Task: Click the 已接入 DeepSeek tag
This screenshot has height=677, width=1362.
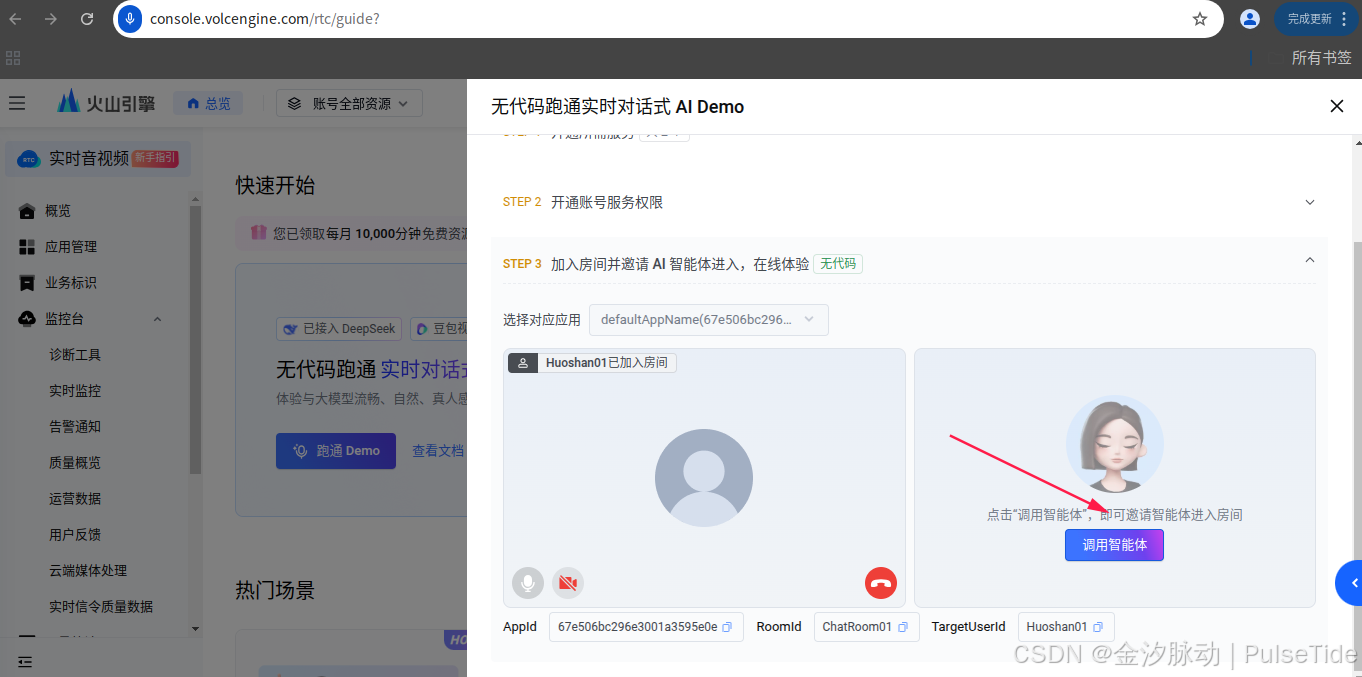Action: pyautogui.click(x=339, y=328)
